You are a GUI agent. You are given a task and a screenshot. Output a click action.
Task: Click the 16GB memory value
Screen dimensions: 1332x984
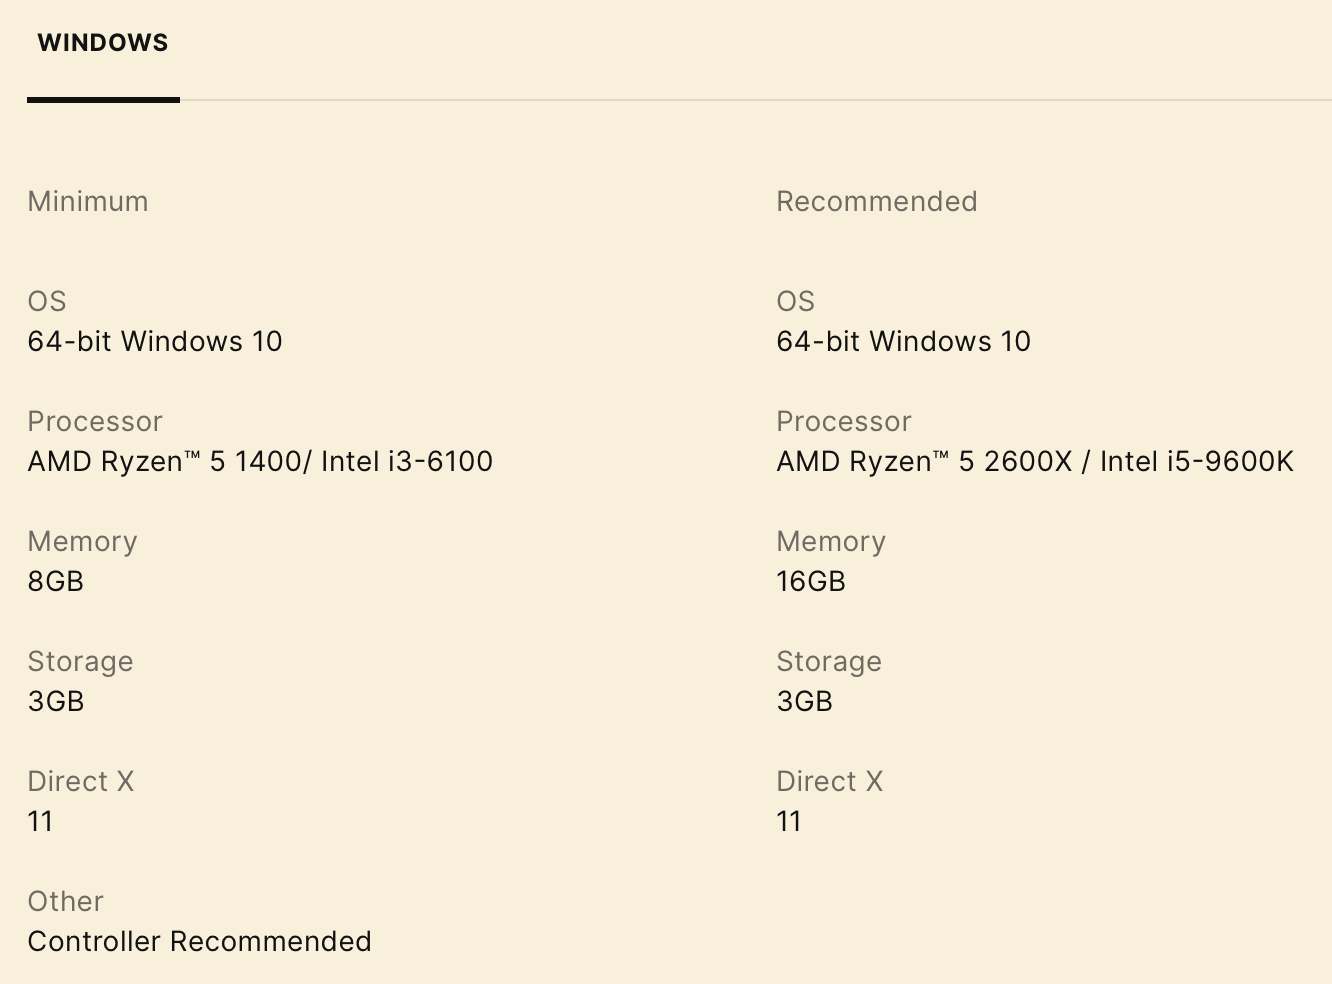(x=811, y=581)
